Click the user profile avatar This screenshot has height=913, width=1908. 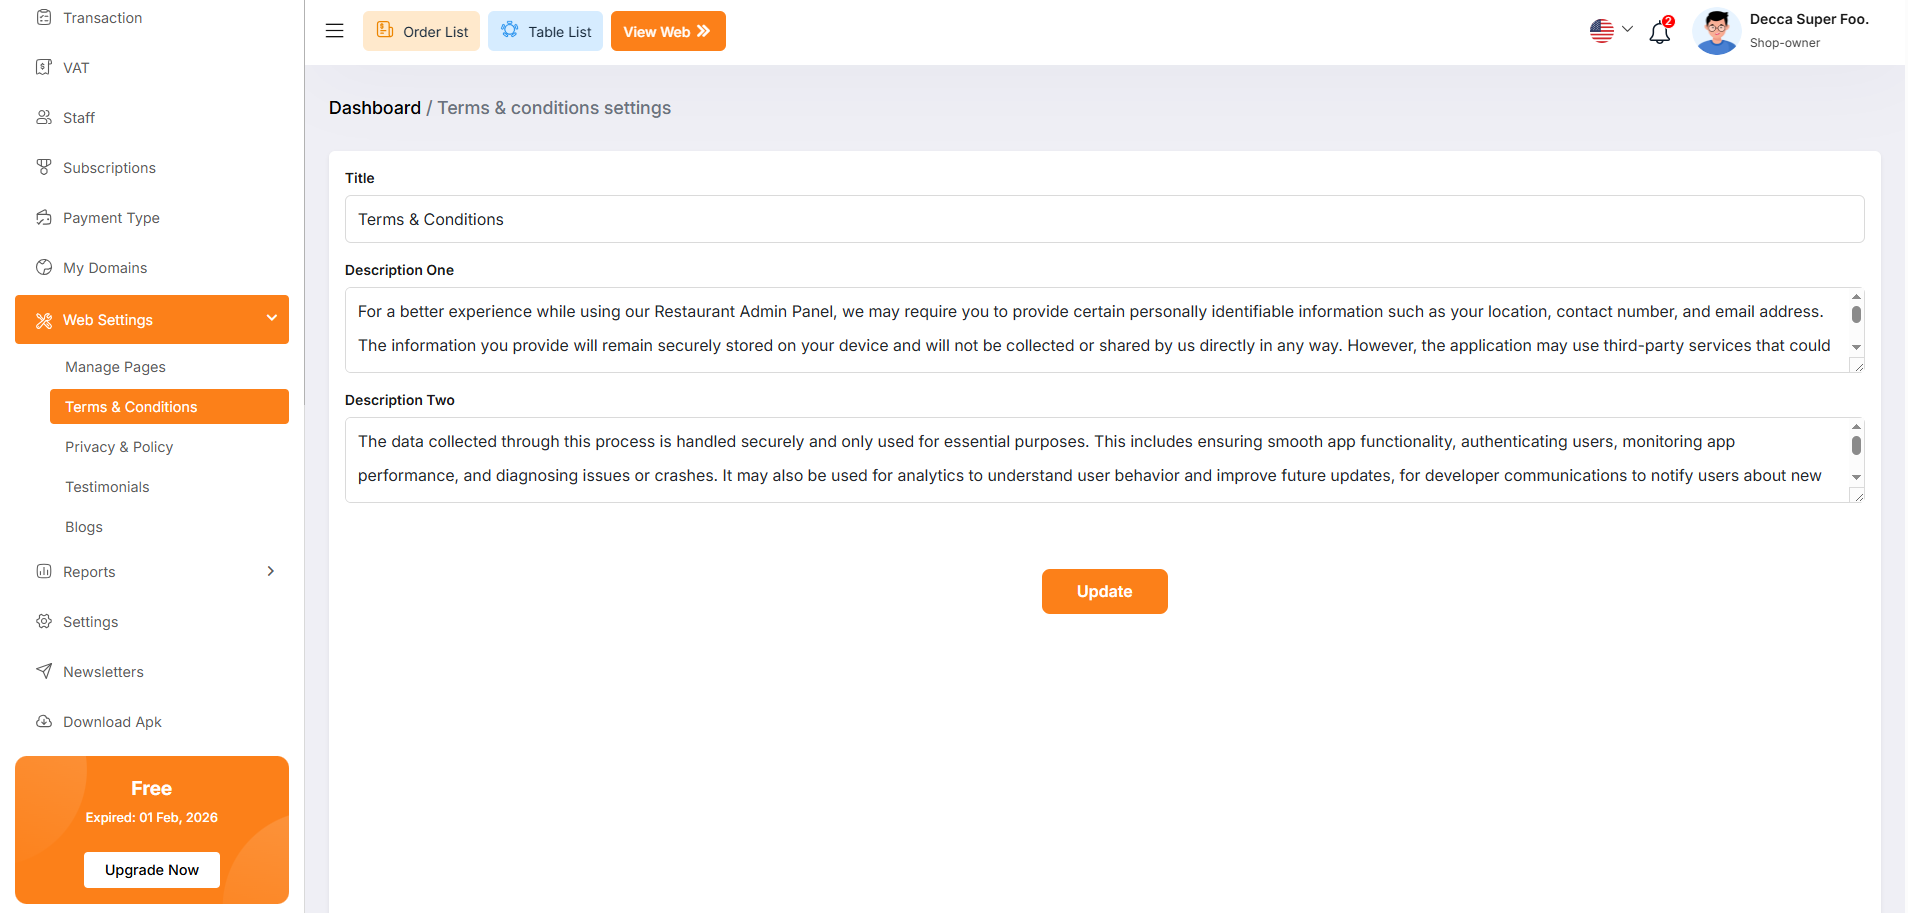(x=1717, y=32)
